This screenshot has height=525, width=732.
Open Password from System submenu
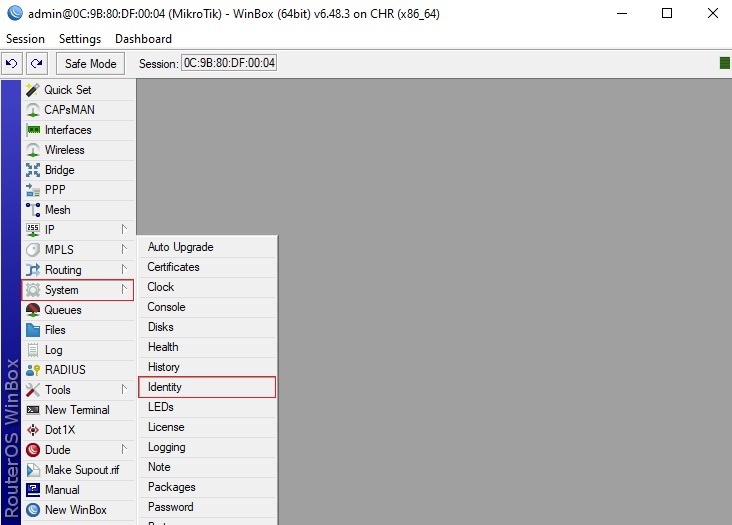point(207,507)
